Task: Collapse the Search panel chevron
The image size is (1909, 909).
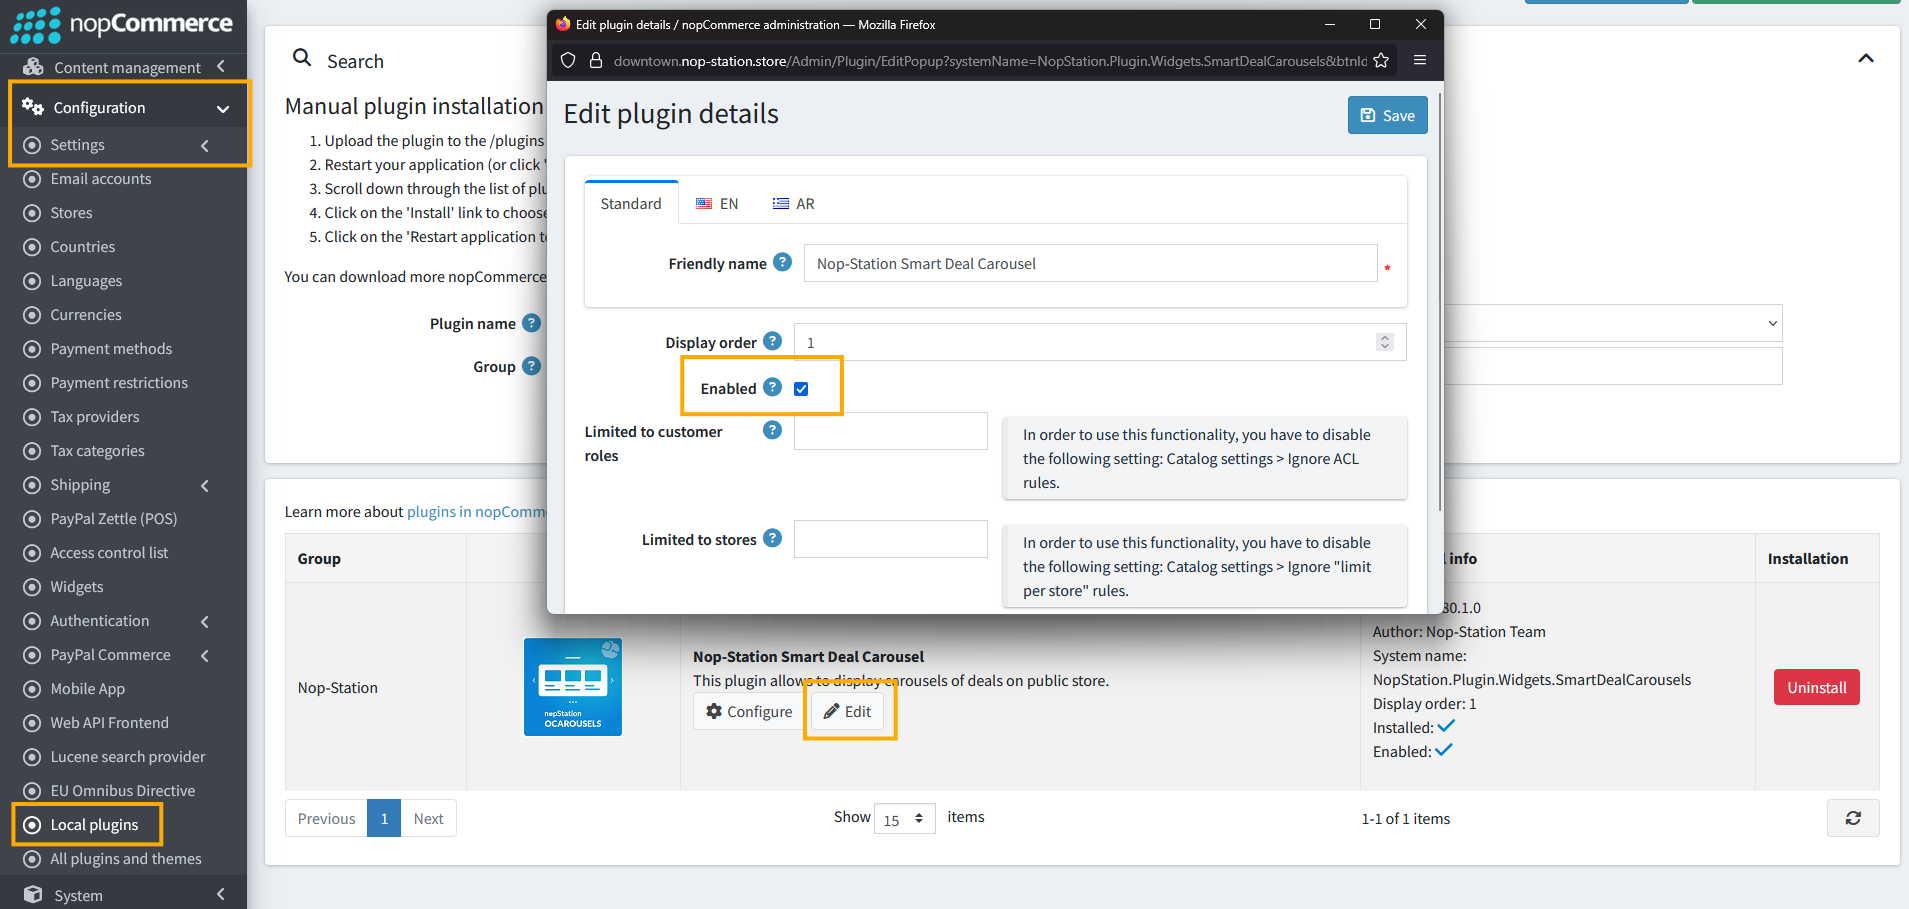Action: (1866, 58)
